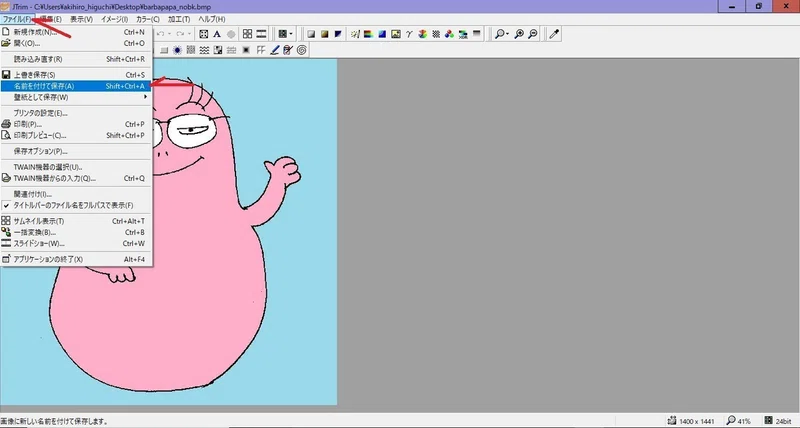Open the RGB color balls icon
800x428 pixels.
click(449, 34)
